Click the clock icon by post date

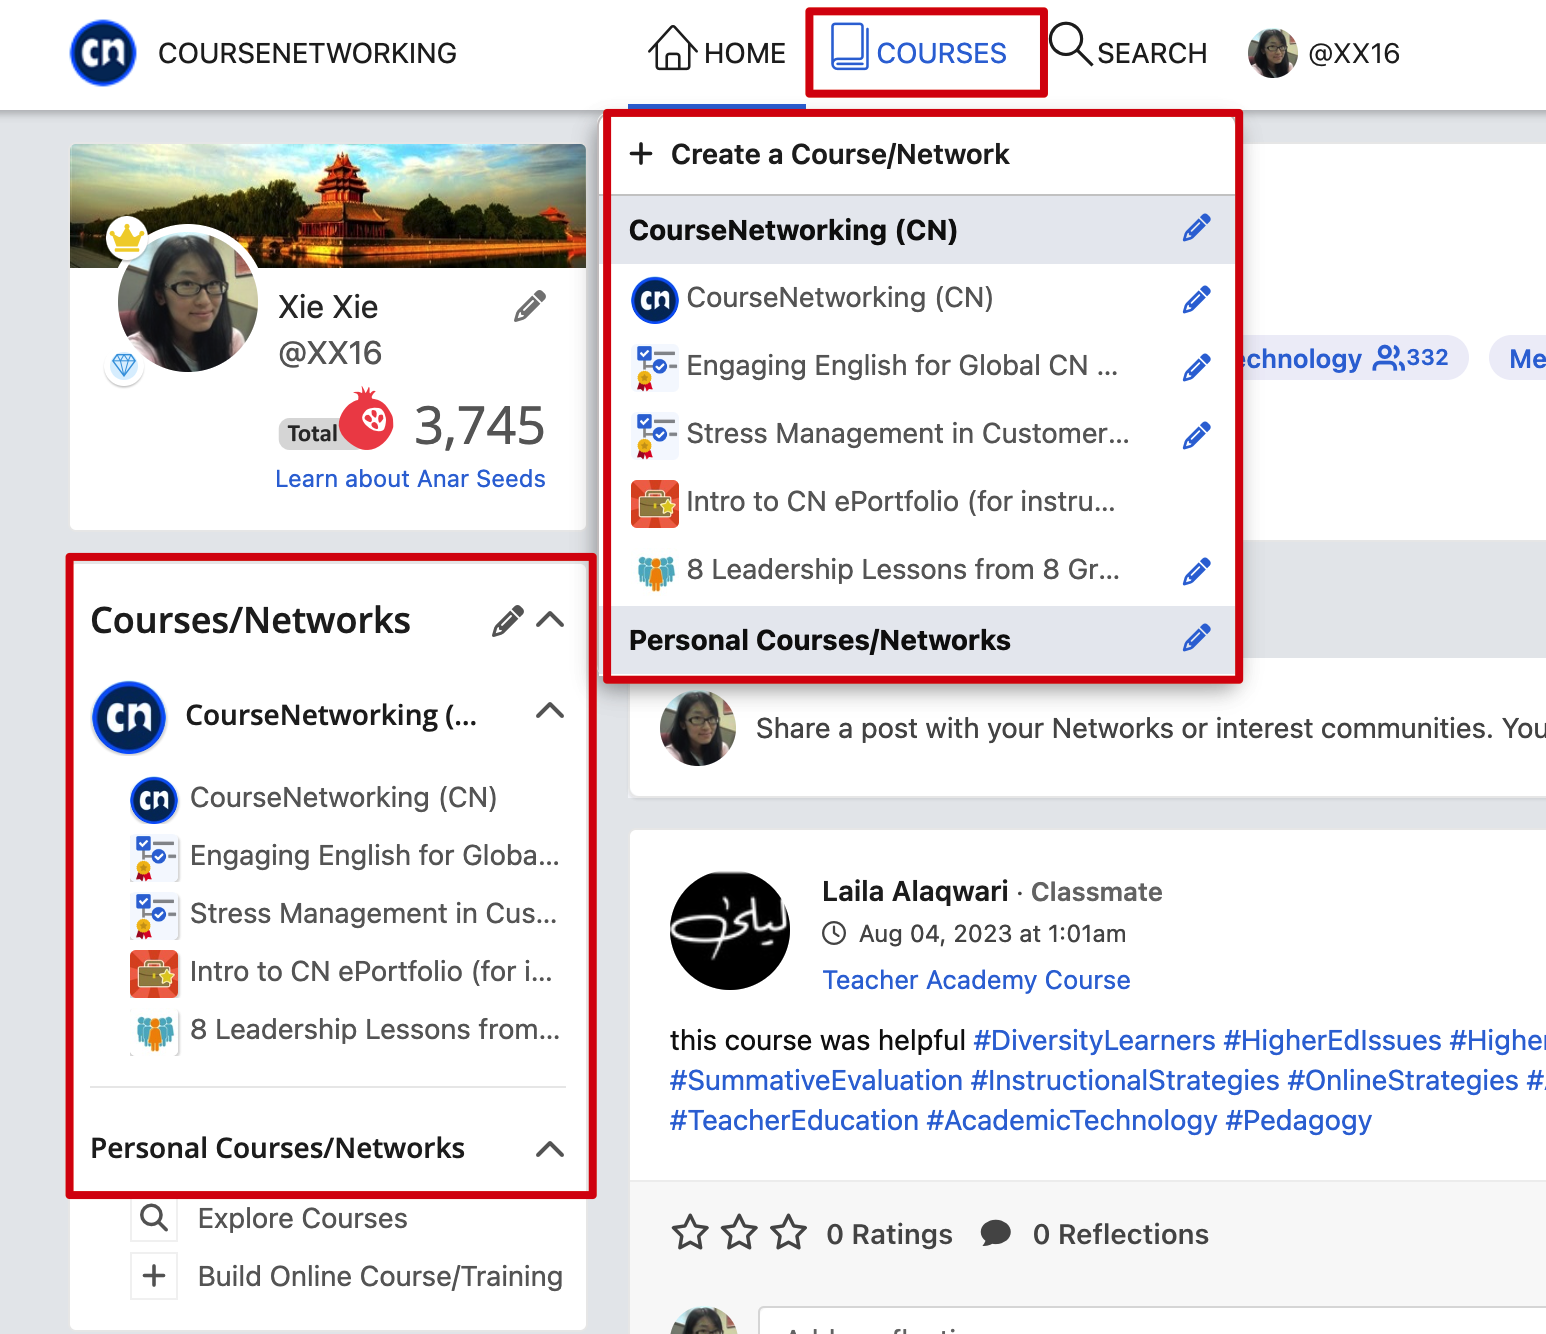coord(834,934)
